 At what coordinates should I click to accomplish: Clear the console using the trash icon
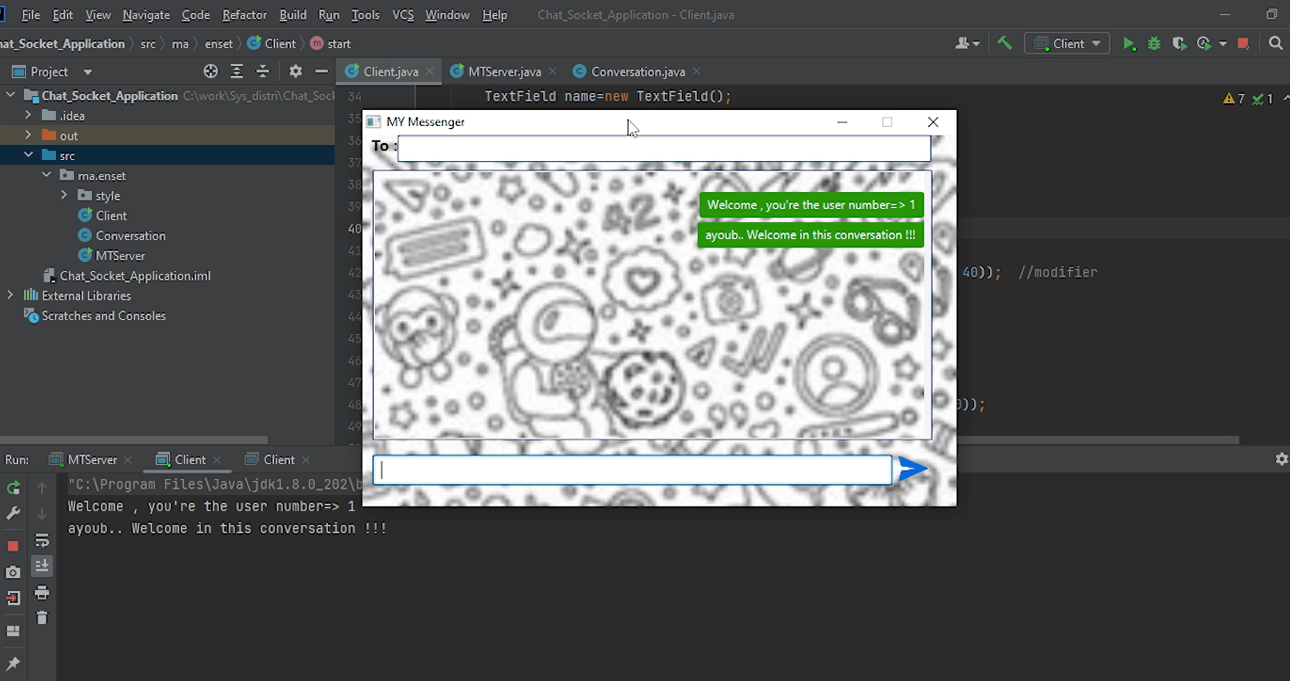tap(42, 620)
